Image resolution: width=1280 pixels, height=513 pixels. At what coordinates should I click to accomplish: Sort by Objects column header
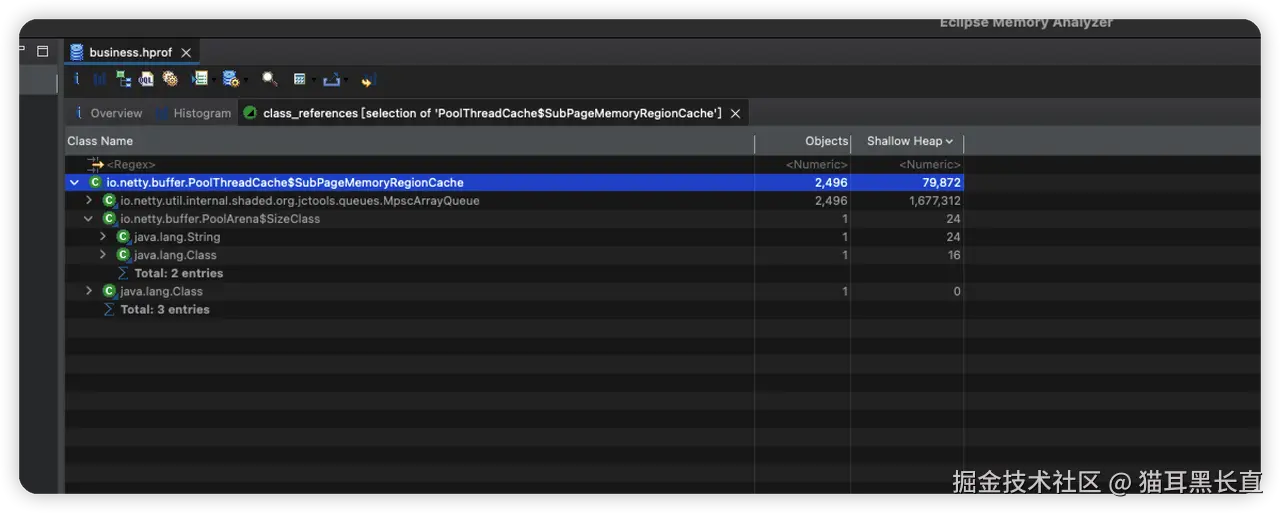click(803, 141)
